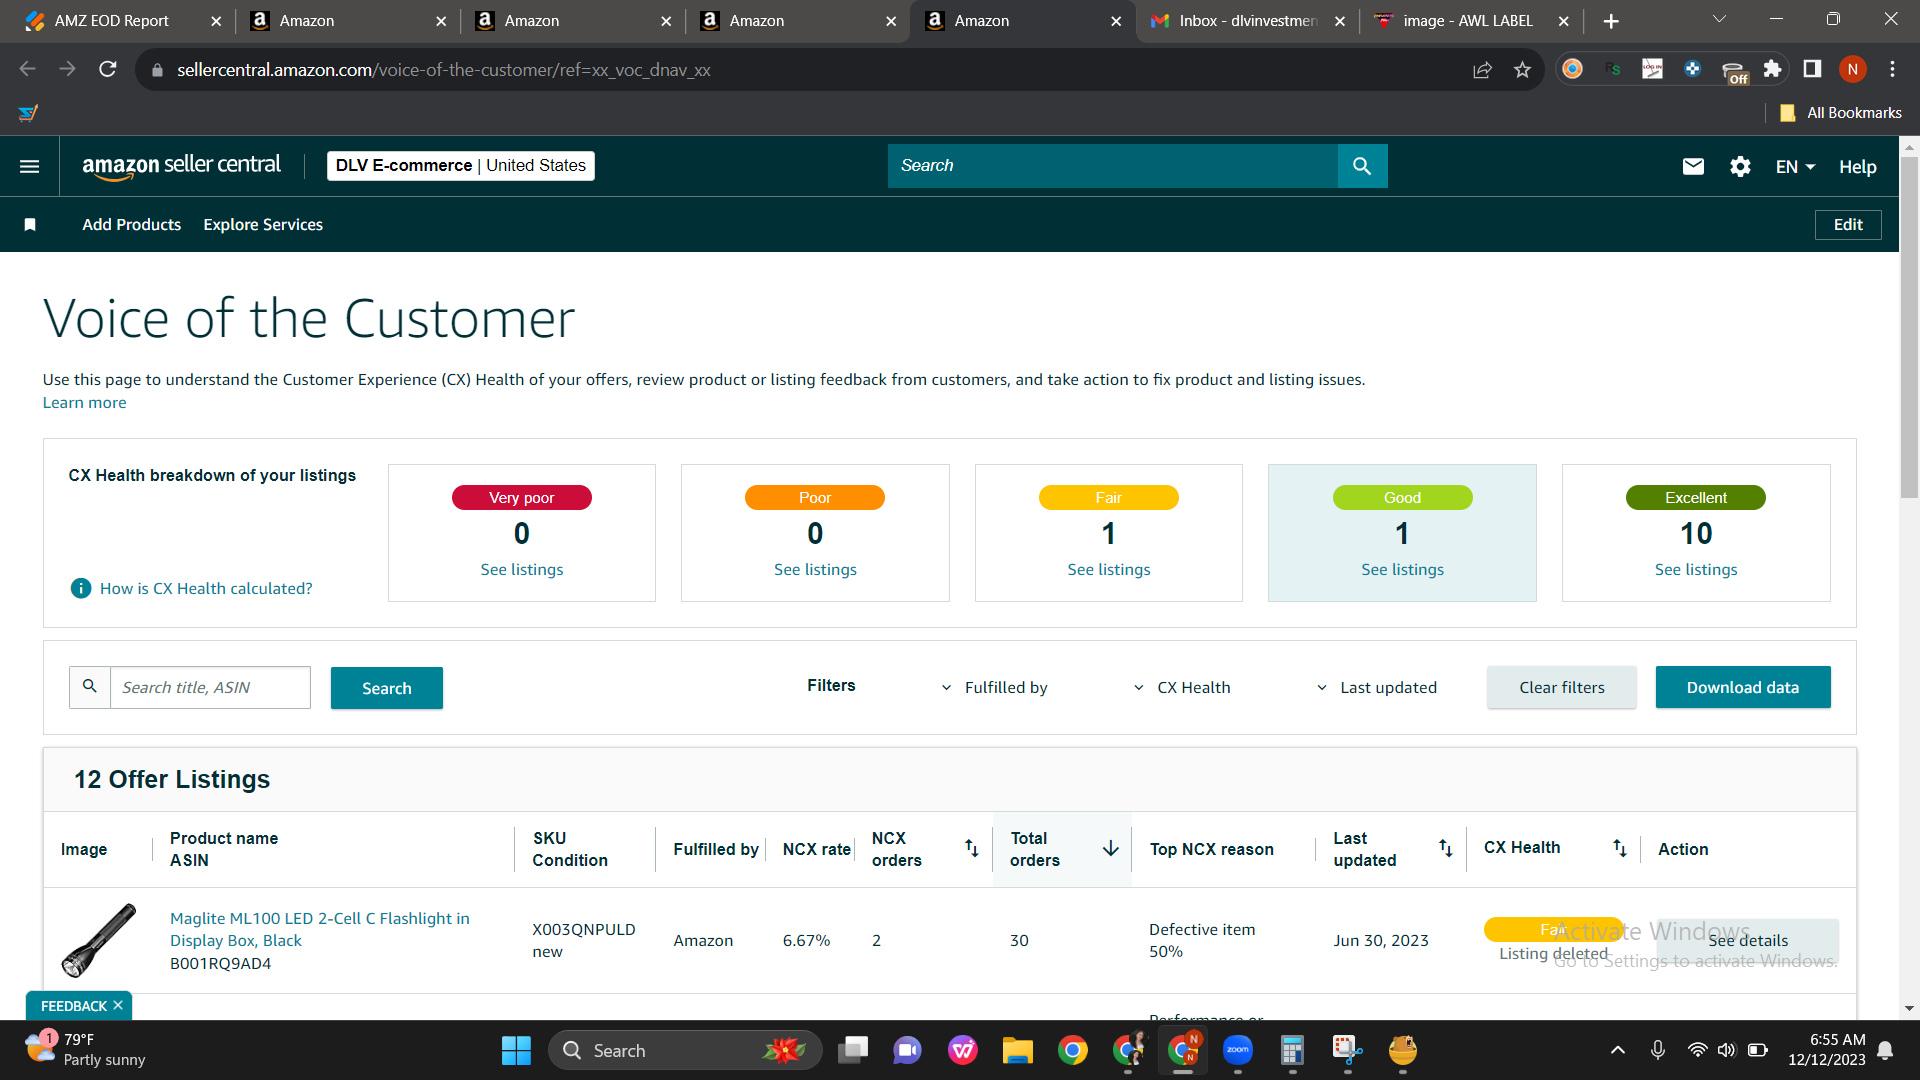Click the FEEDBACK tab button
The width and height of the screenshot is (1920, 1080).
73,1006
